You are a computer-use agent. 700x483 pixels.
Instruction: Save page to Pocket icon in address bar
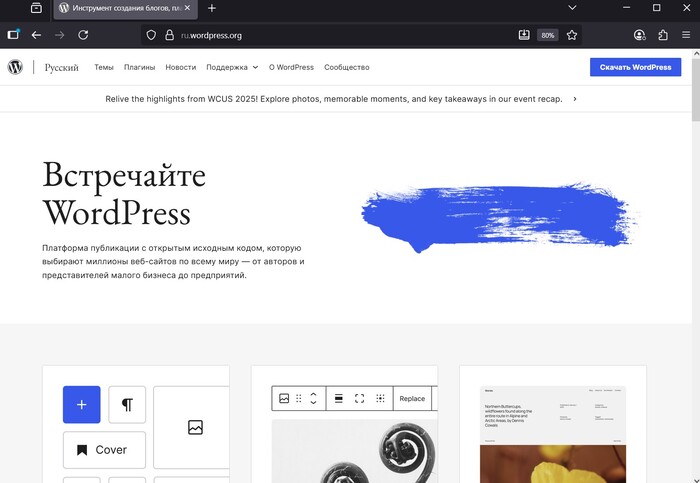pyautogui.click(x=524, y=35)
